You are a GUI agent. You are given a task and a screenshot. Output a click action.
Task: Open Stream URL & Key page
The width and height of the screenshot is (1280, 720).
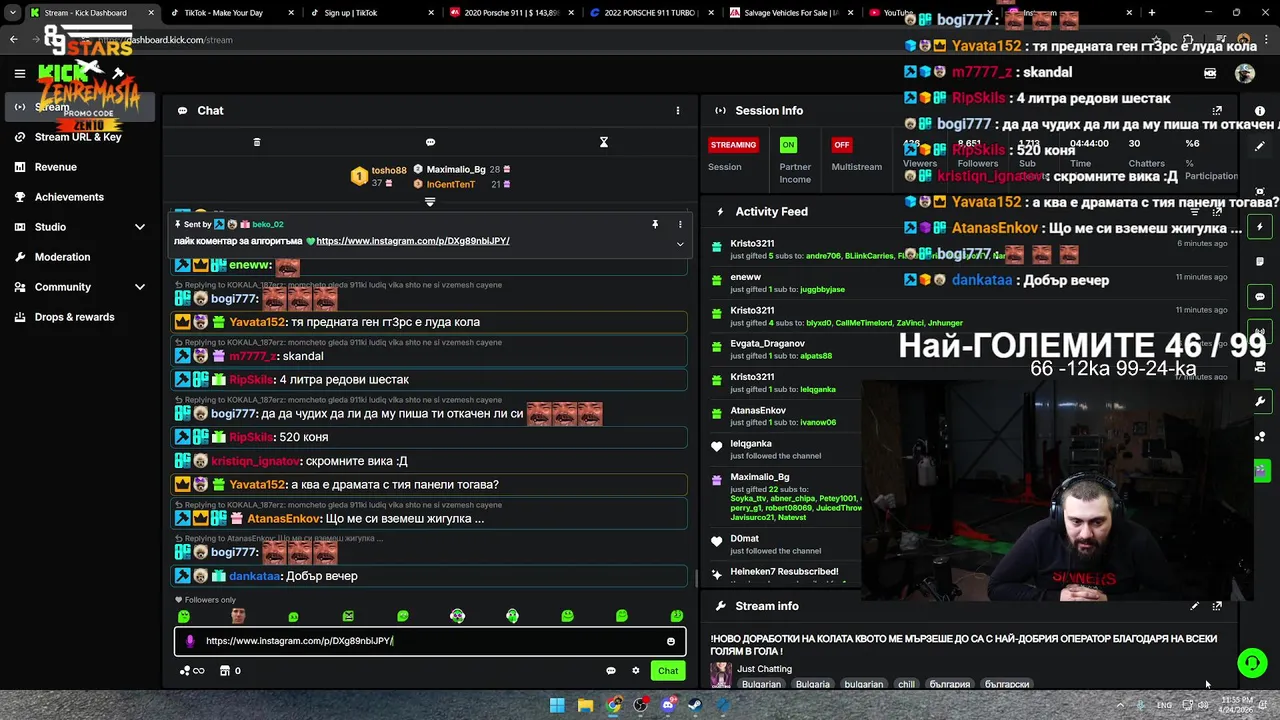pyautogui.click(x=78, y=137)
